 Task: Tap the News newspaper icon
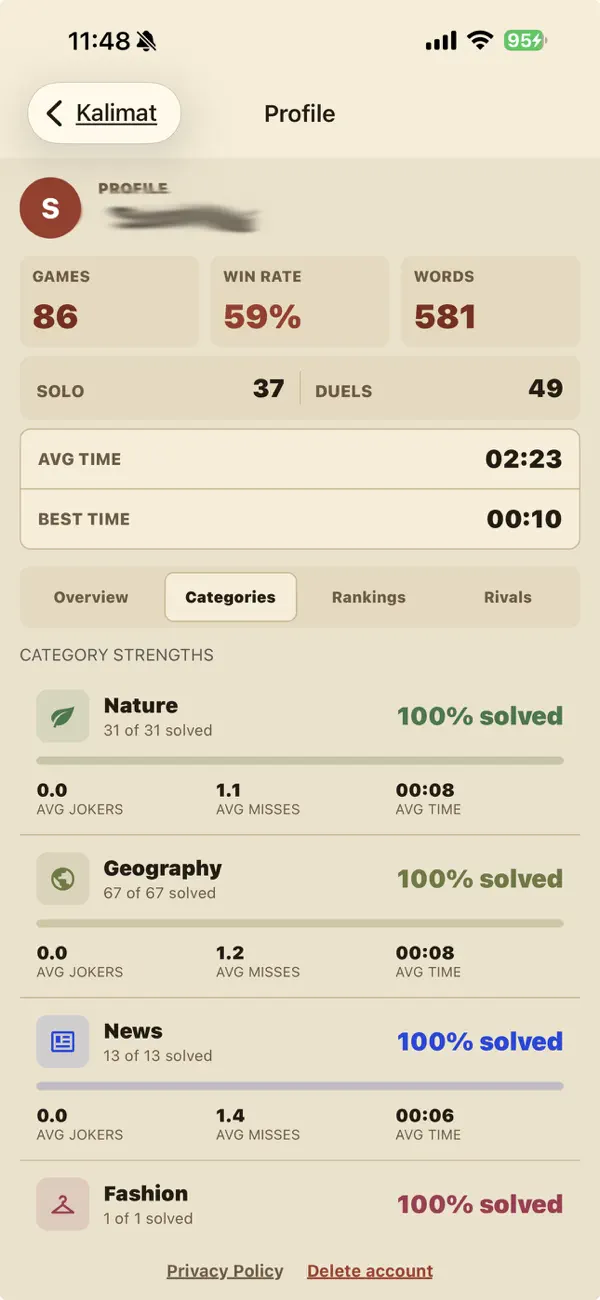point(63,1042)
